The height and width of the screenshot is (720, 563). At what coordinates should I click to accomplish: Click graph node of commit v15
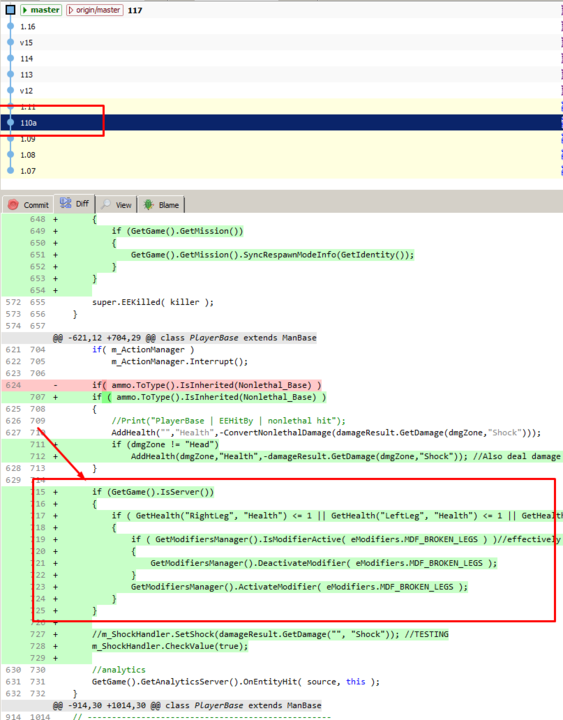(x=11, y=43)
